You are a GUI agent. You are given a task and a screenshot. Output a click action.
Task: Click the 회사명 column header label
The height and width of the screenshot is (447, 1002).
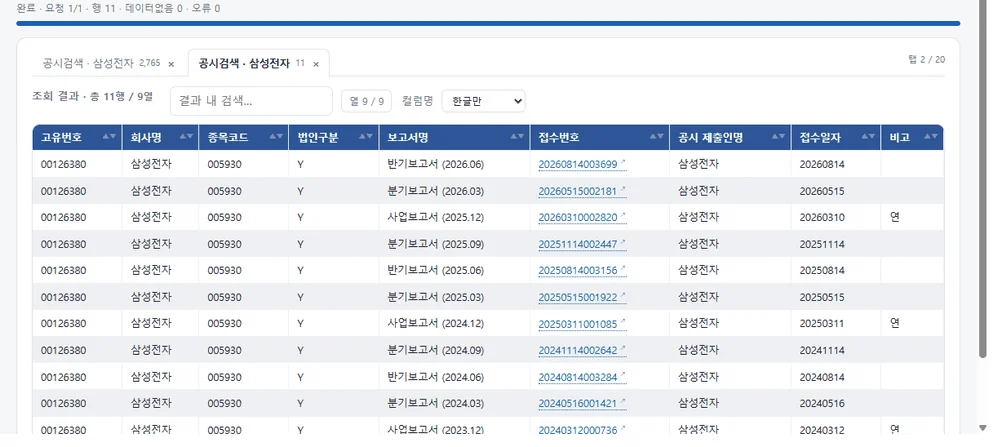146,137
